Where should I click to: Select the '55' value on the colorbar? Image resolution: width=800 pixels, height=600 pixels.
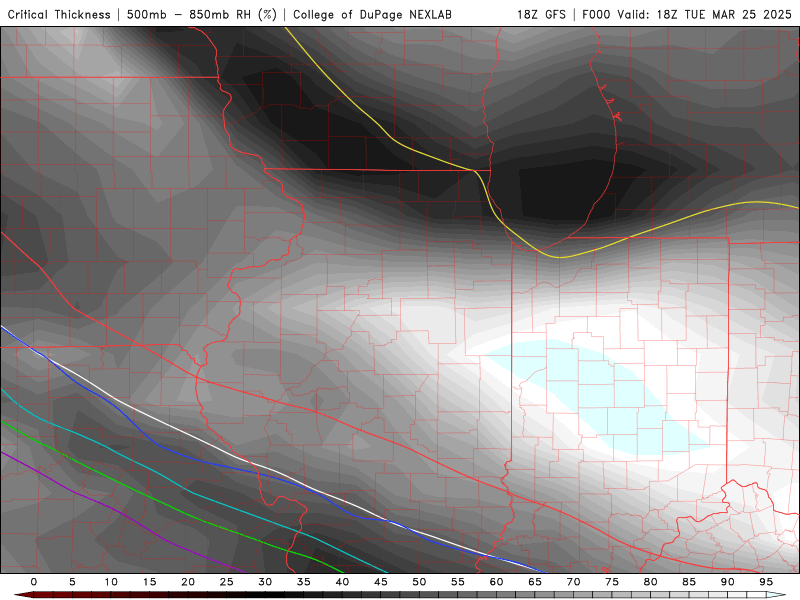click(458, 582)
